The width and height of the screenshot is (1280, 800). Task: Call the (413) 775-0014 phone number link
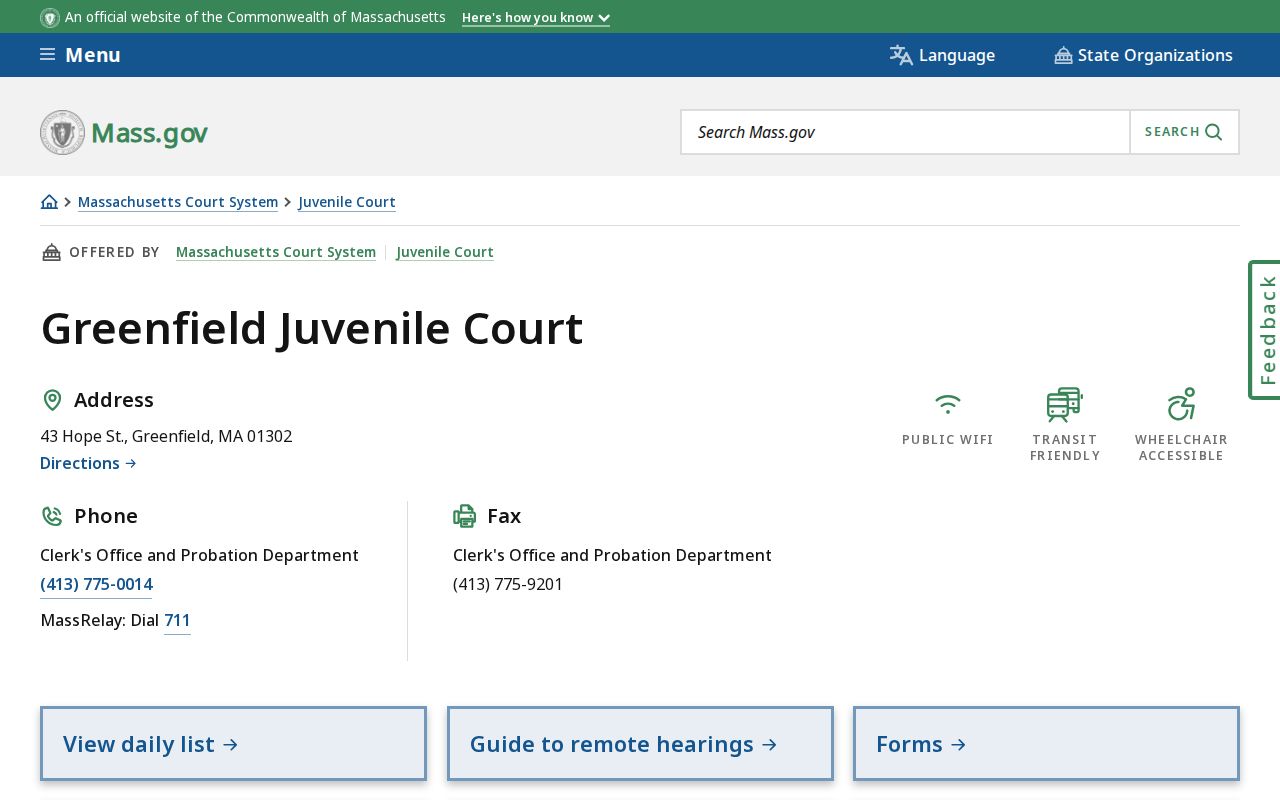coord(96,584)
